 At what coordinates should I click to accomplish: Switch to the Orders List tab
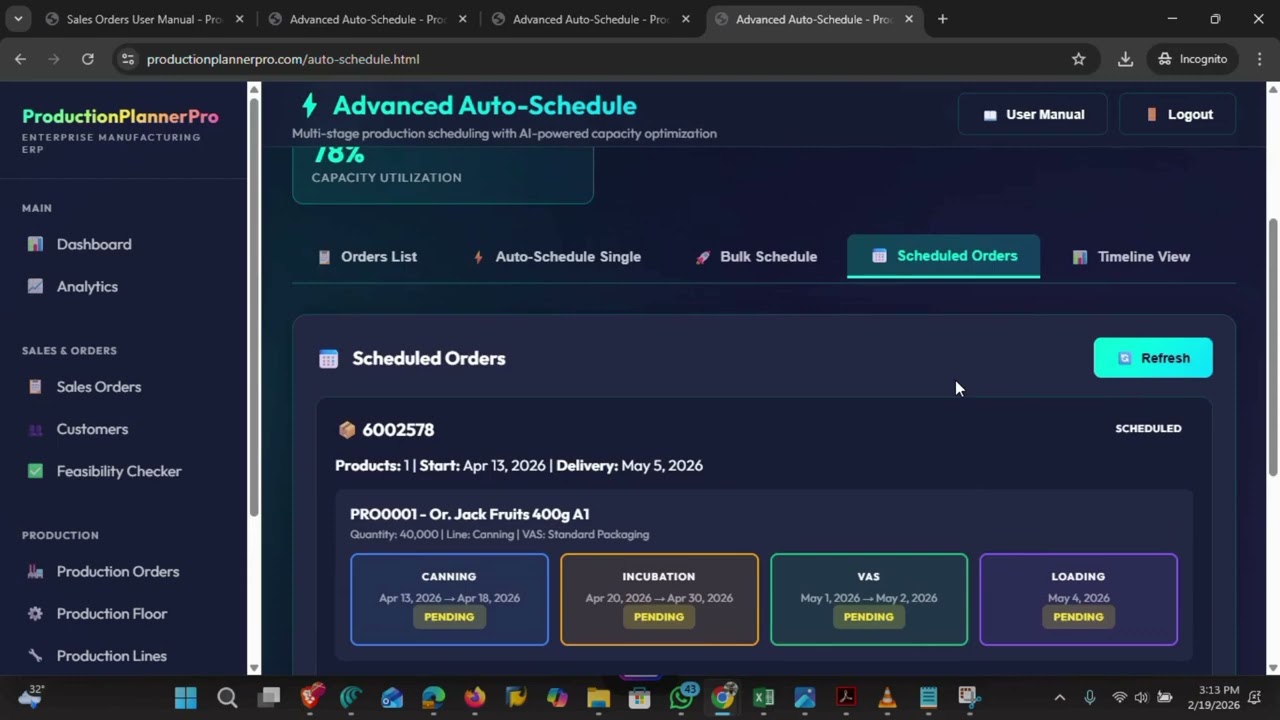367,257
